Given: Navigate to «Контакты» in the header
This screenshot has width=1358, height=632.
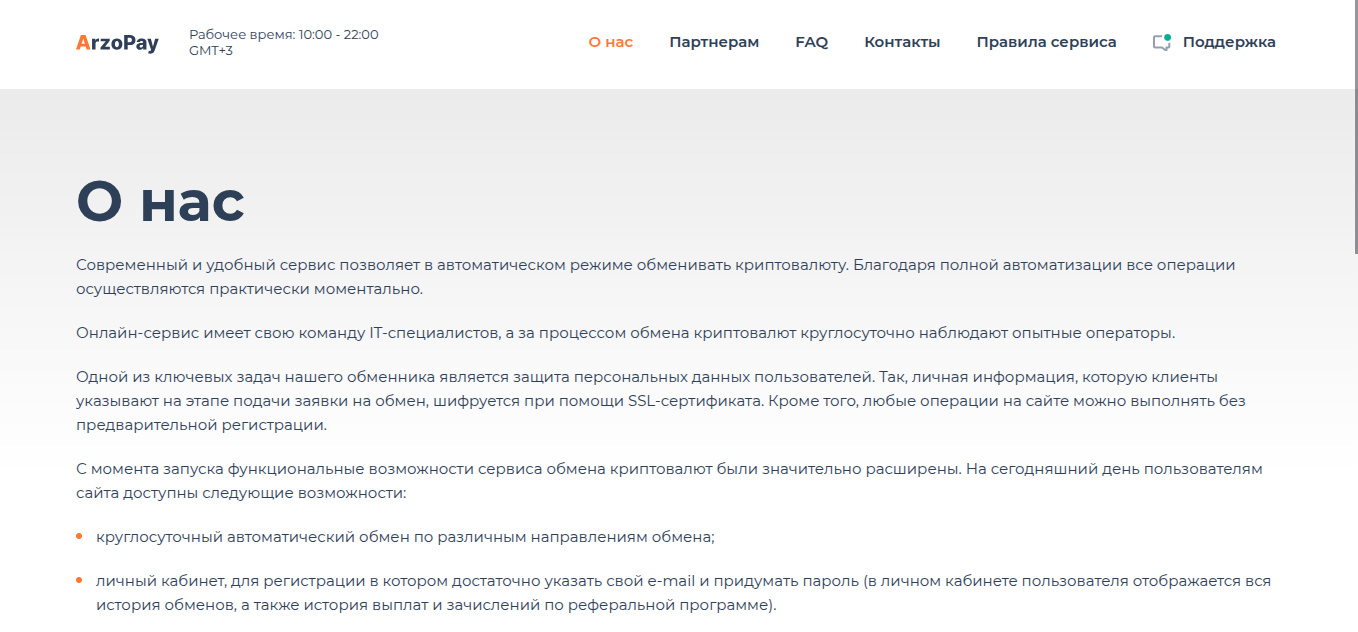Looking at the screenshot, I should coord(902,42).
